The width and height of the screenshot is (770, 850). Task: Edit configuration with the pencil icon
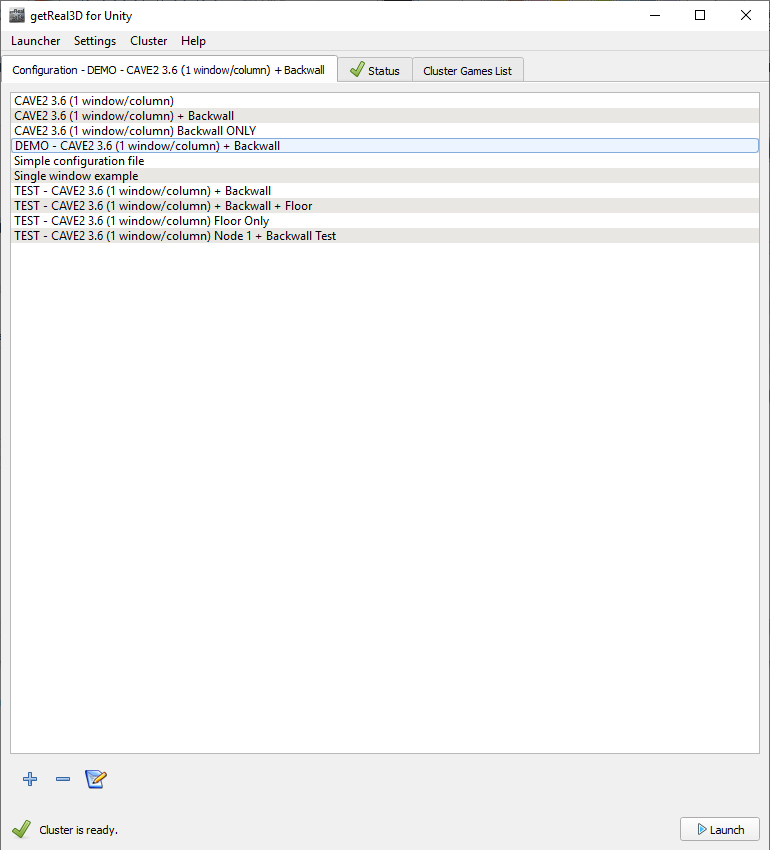96,779
